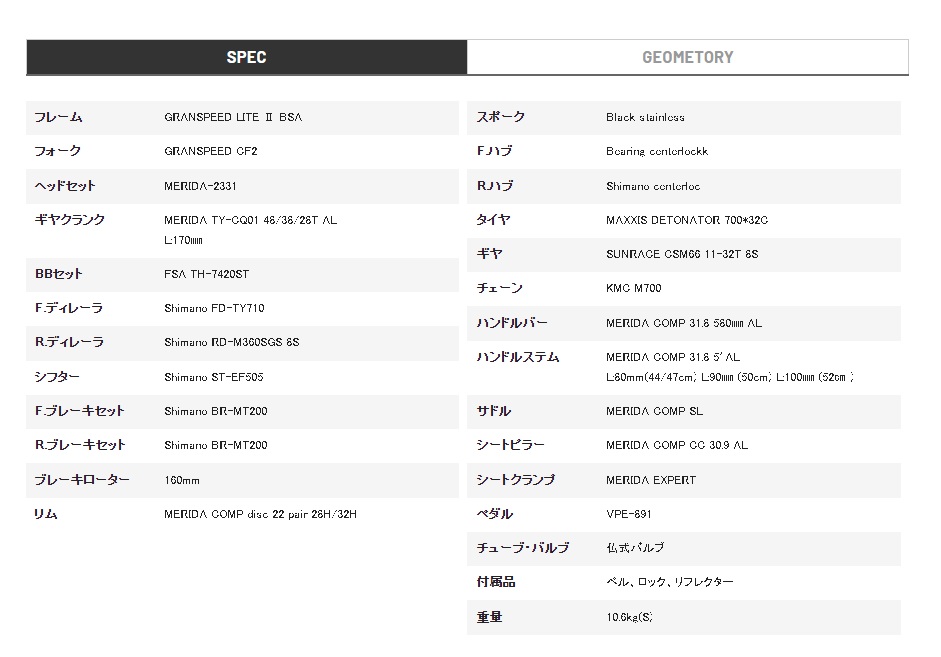Select the F.ブレーキセット label
This screenshot has width=941, height=657.
coord(79,411)
